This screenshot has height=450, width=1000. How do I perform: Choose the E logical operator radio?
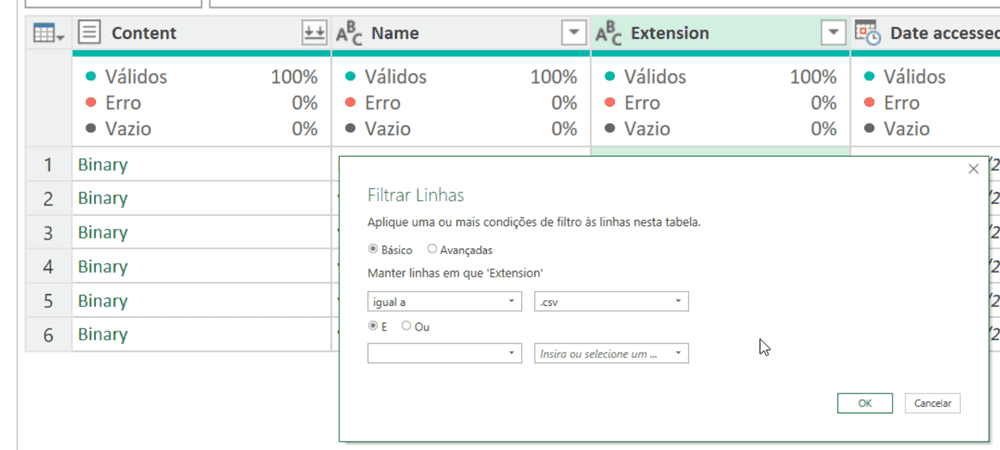point(374,326)
